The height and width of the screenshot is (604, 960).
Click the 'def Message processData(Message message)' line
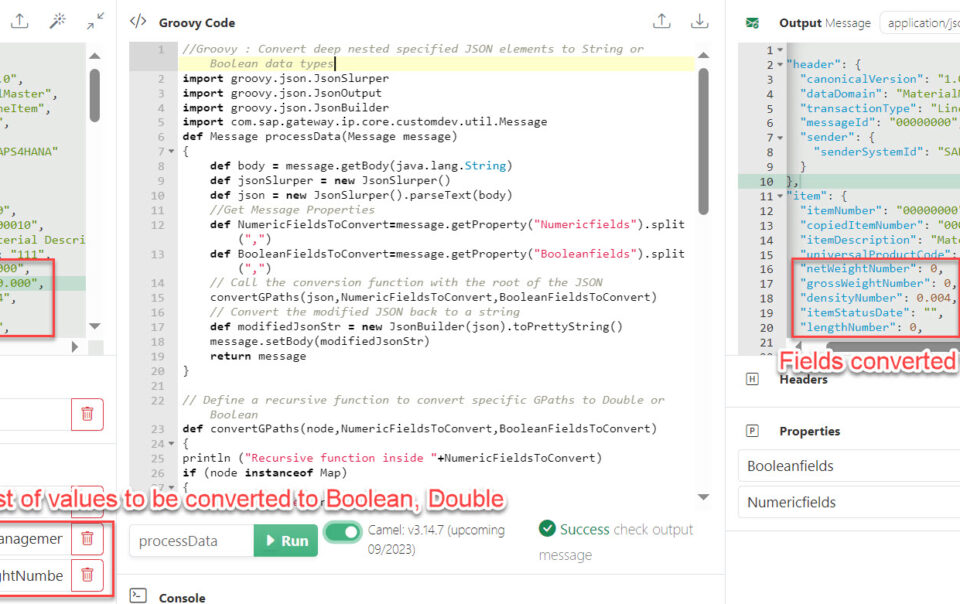click(x=320, y=136)
